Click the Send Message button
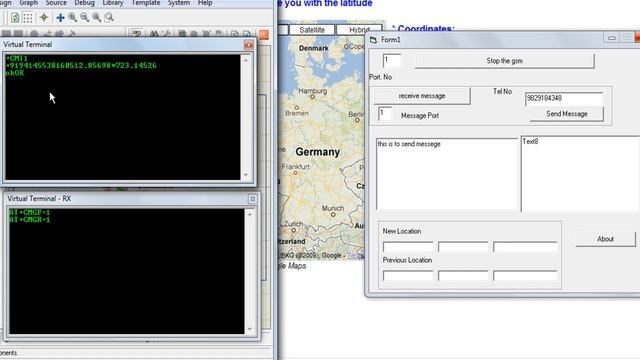 click(567, 114)
